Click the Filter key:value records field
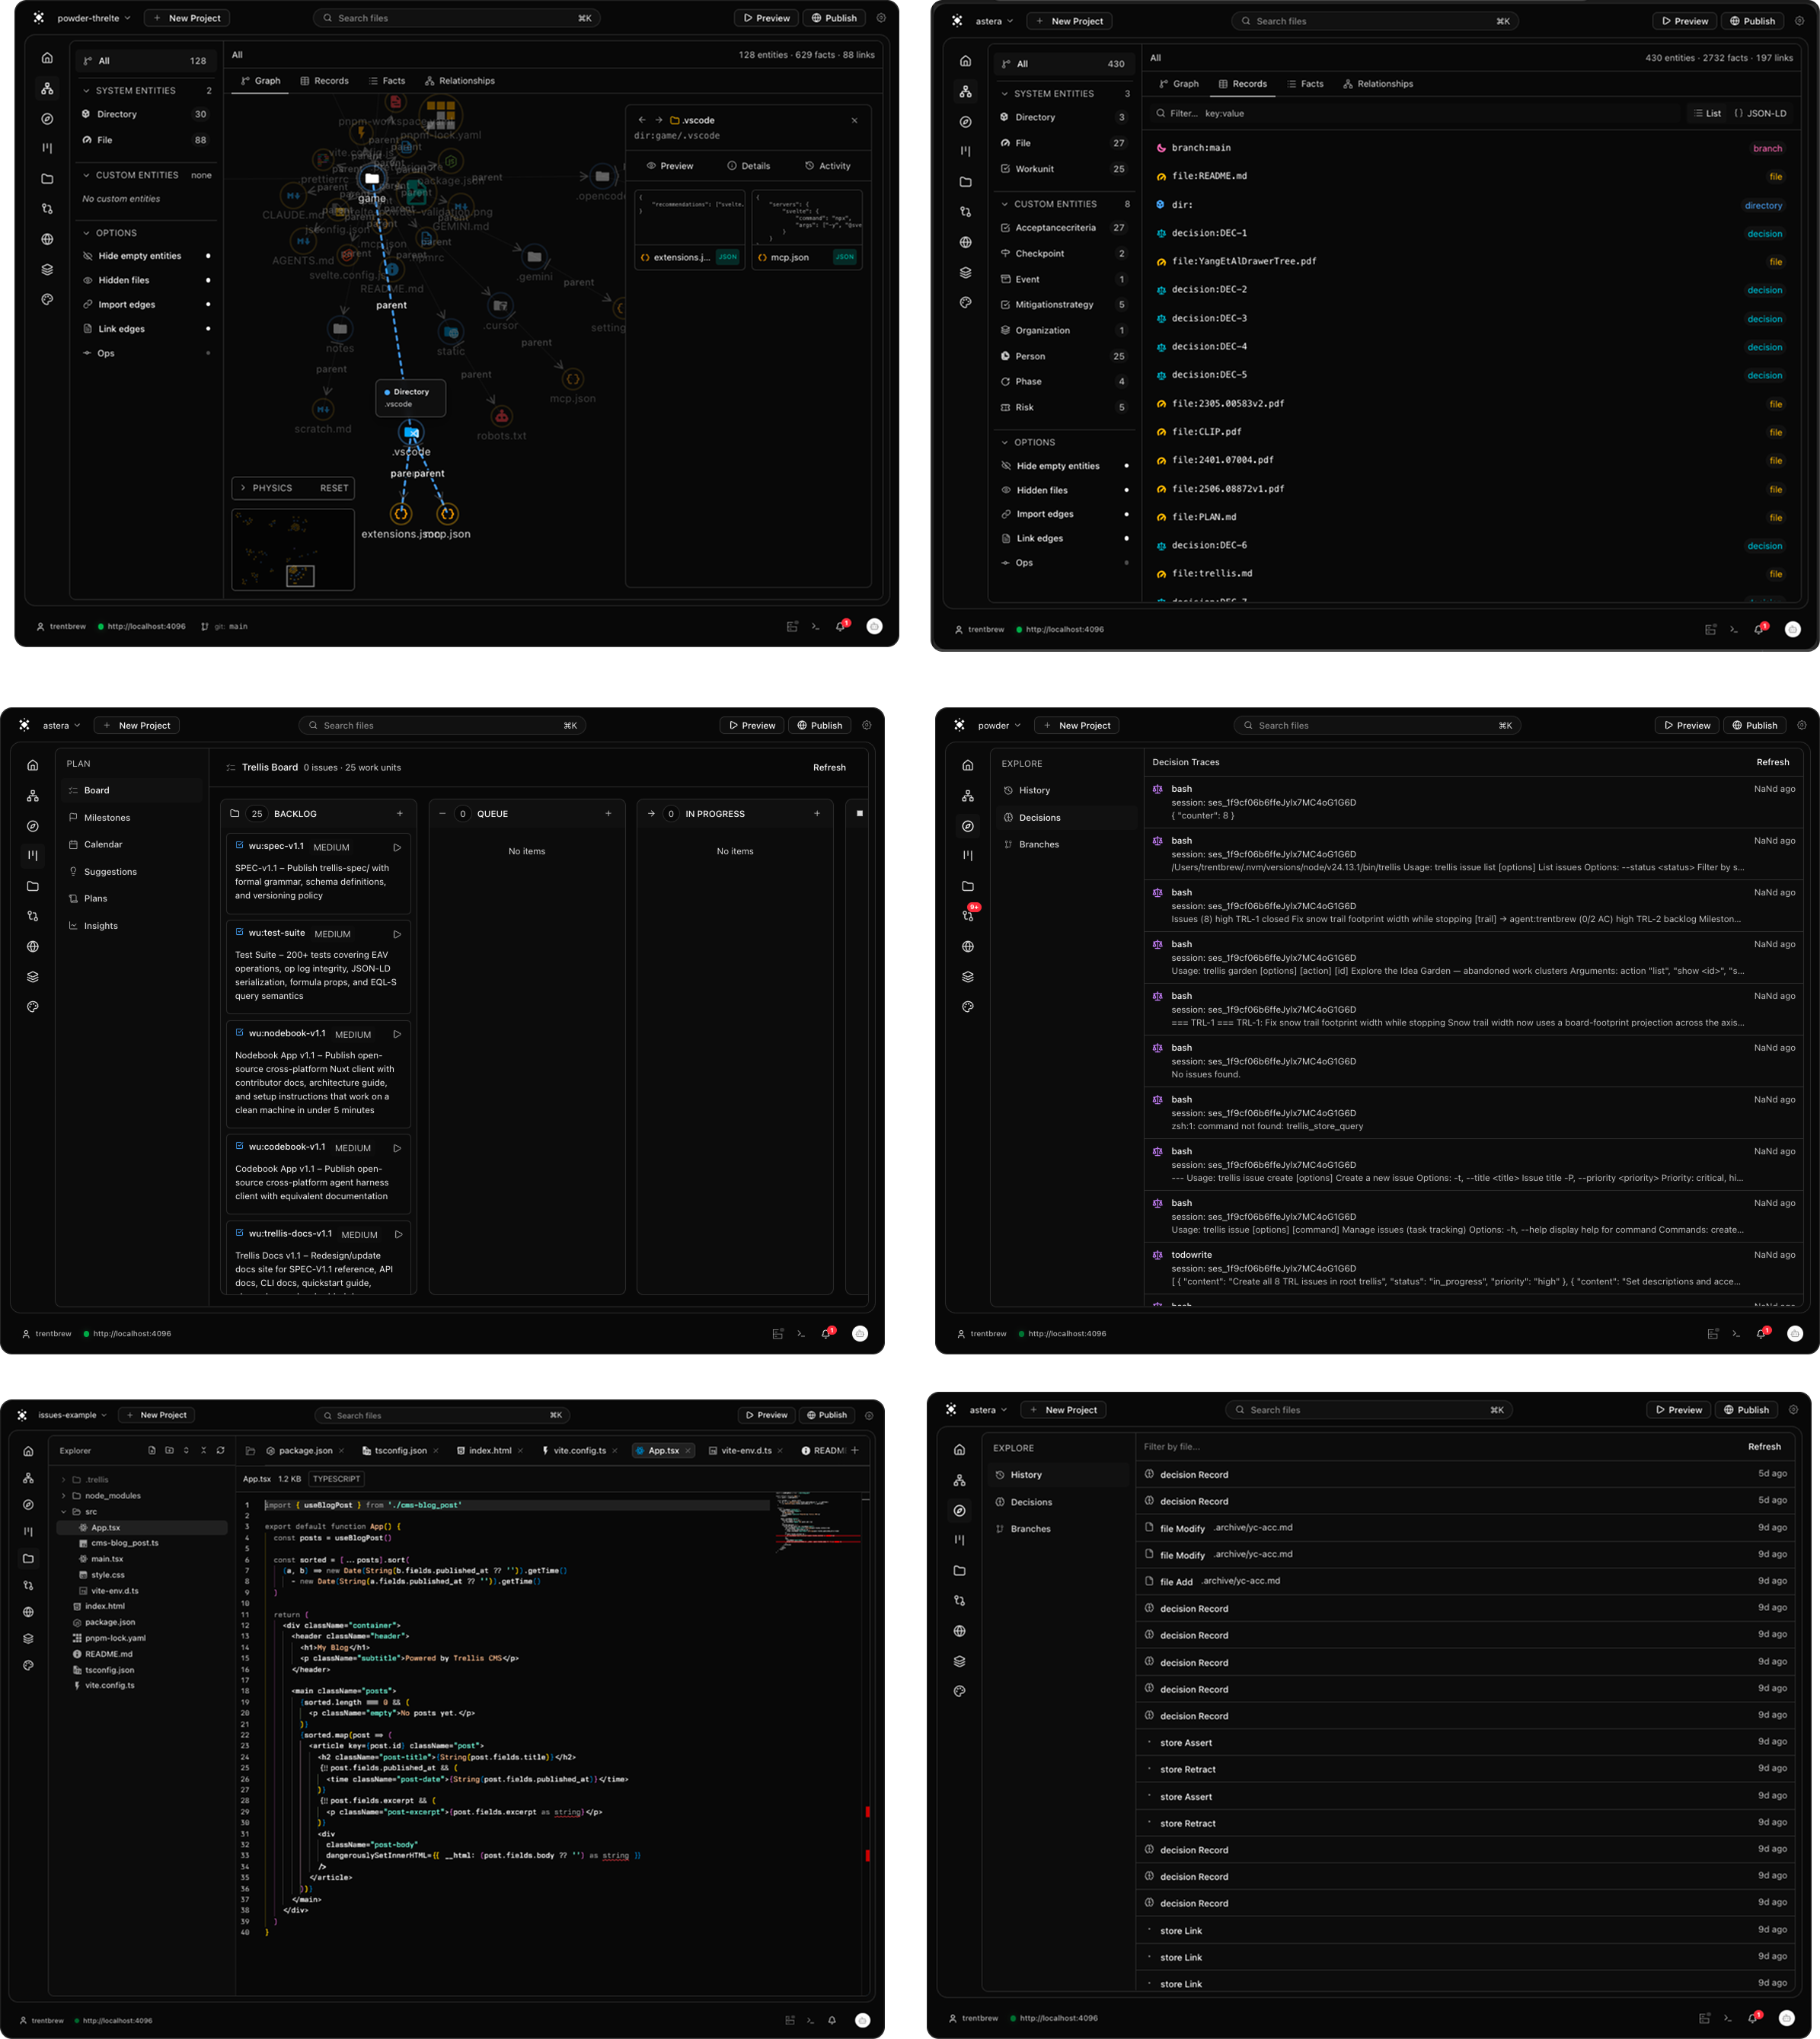This screenshot has height=2039, width=1820. coord(1415,113)
